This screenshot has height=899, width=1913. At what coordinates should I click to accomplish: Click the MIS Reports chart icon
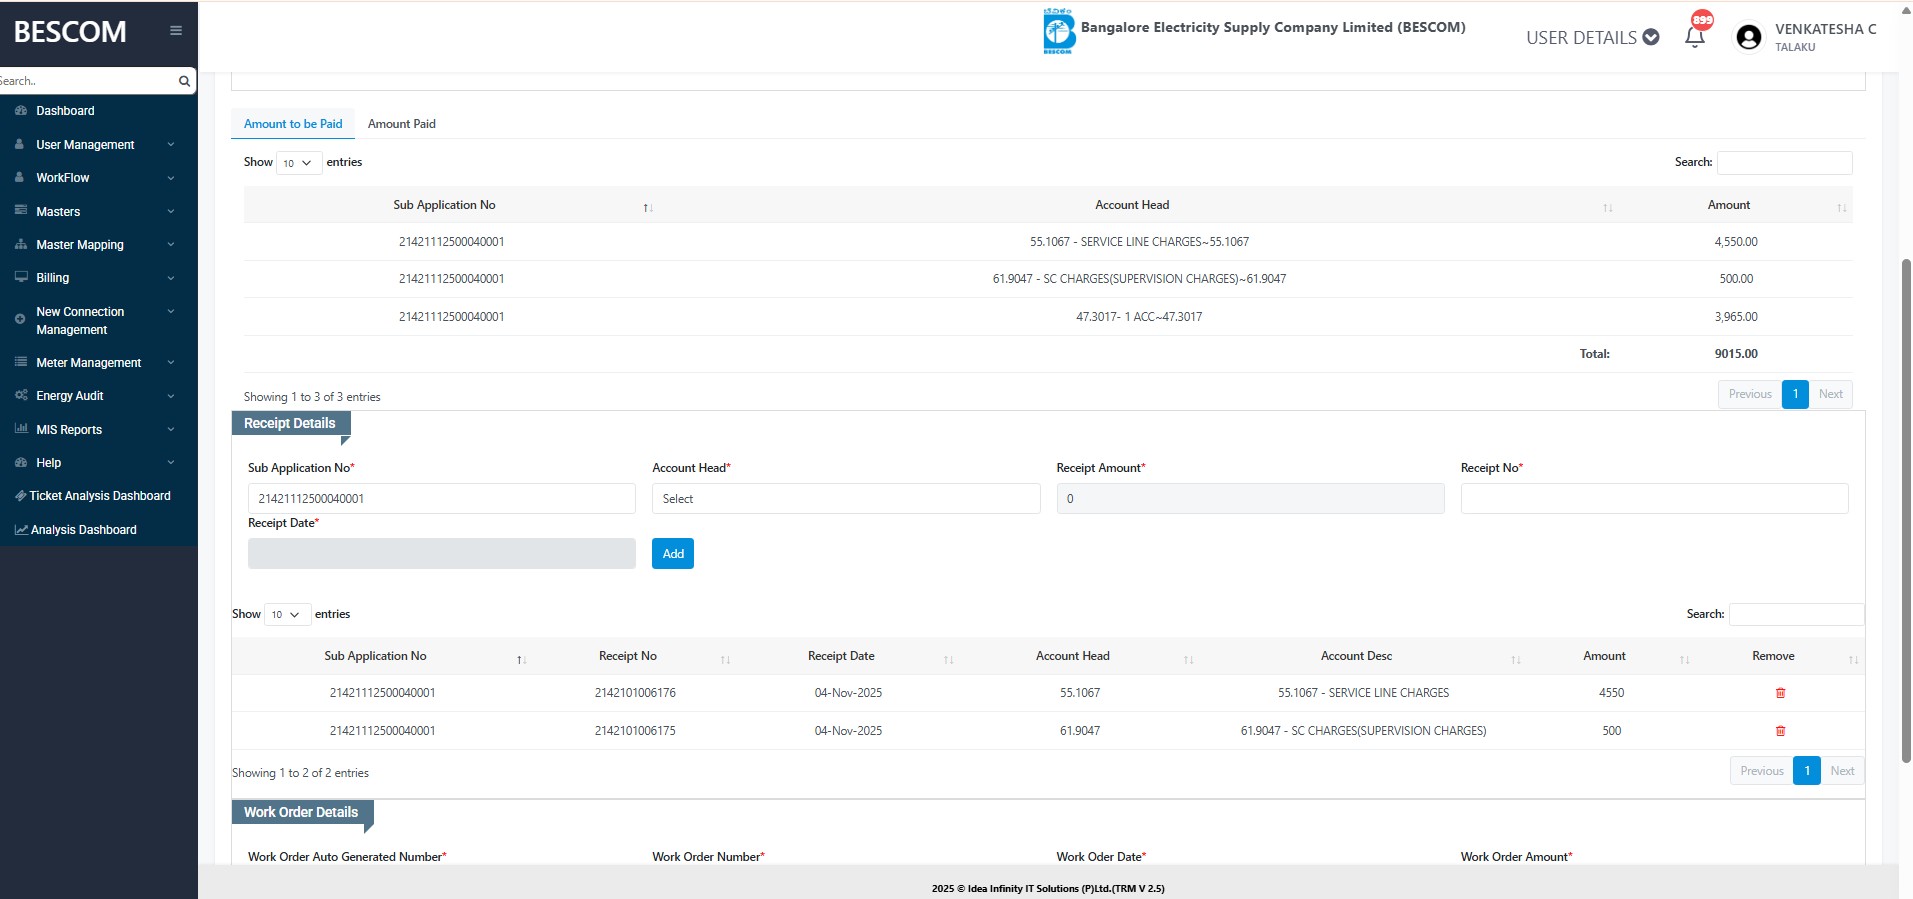20,429
